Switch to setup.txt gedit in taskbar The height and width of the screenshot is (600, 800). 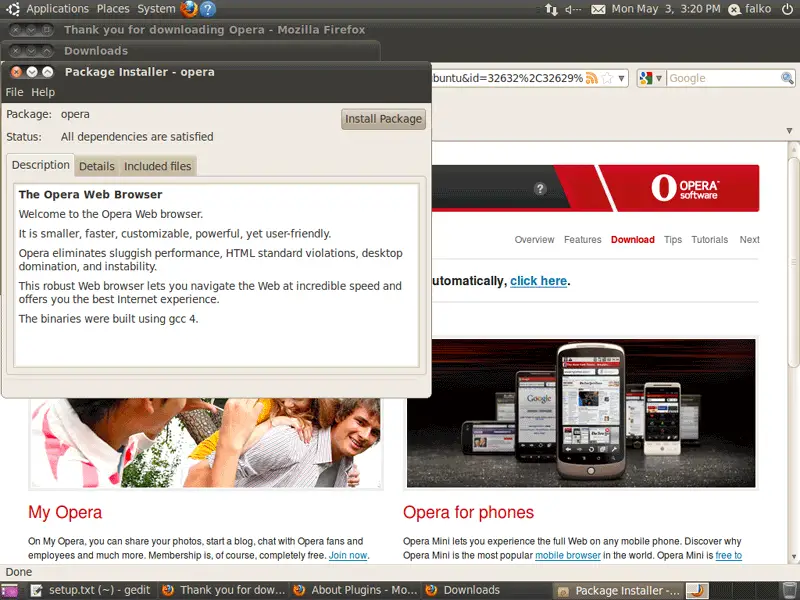click(92, 591)
